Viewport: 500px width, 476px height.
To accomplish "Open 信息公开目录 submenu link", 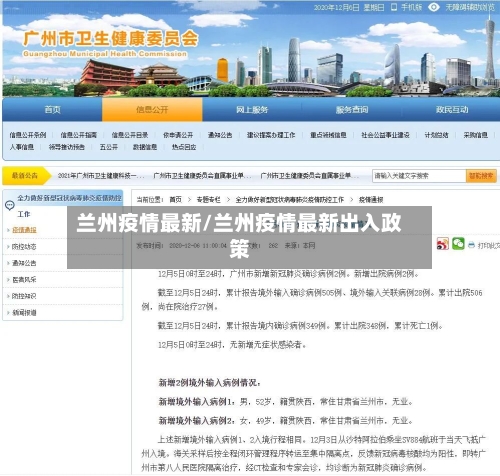I will (x=130, y=135).
